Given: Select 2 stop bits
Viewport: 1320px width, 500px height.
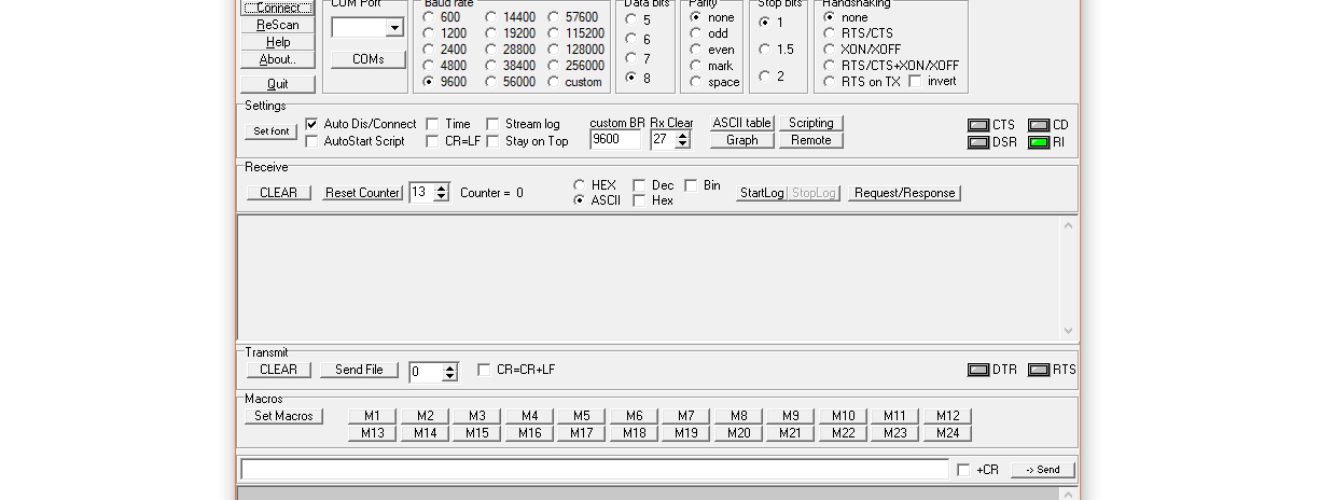Looking at the screenshot, I should coord(765,76).
